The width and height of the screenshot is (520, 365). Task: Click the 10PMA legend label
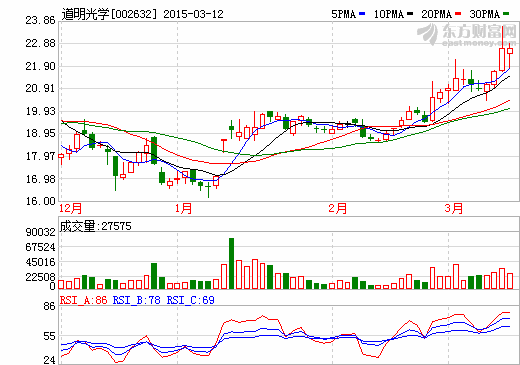pos(388,14)
